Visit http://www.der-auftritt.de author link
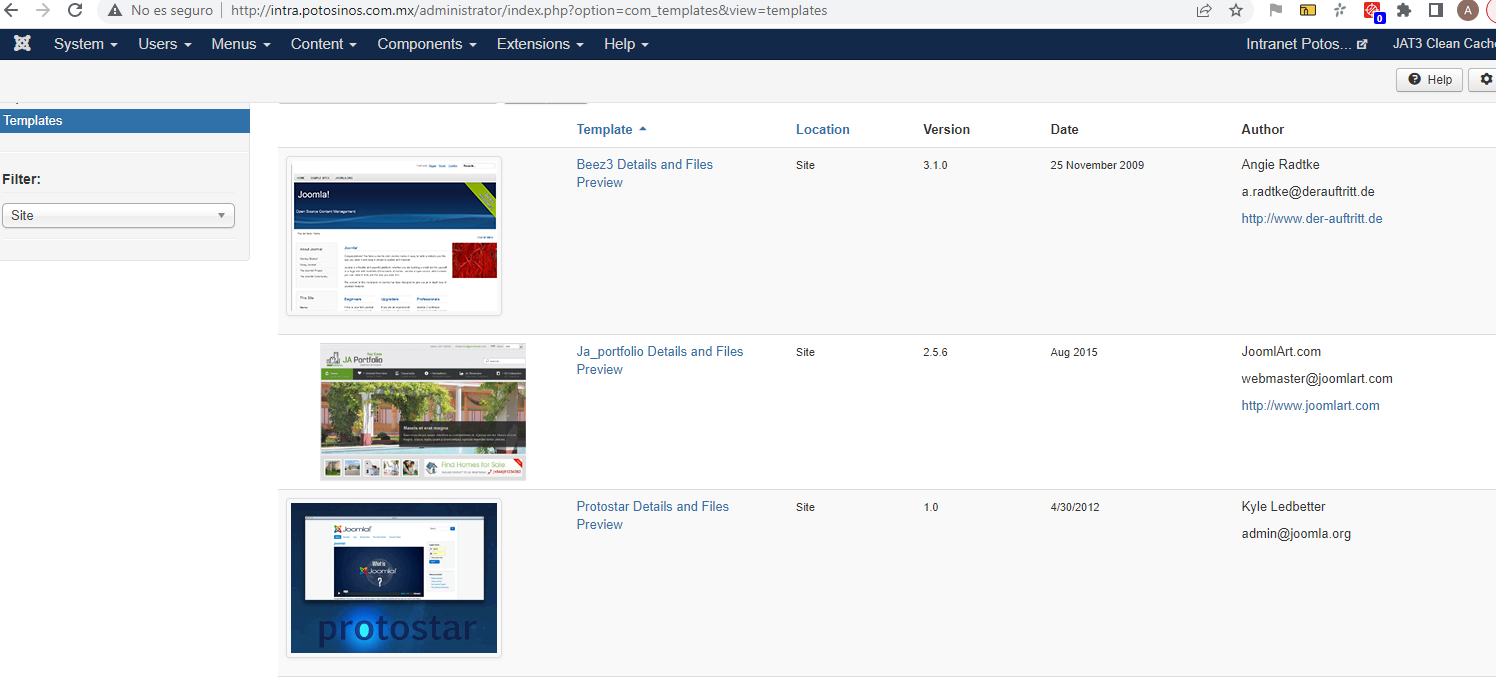The image size is (1496, 699). (x=1312, y=218)
